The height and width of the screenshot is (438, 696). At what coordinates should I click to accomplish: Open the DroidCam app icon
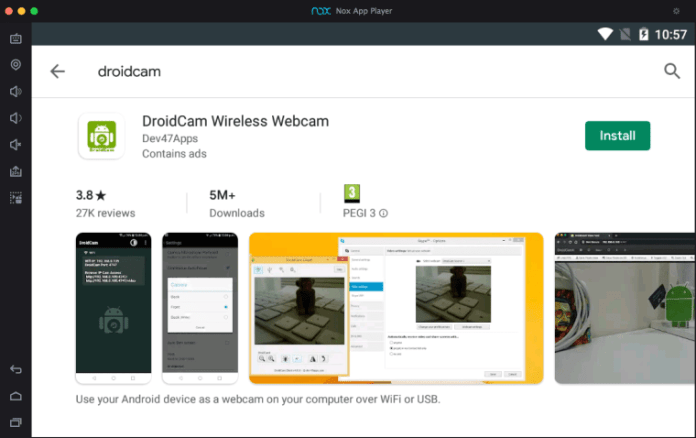tap(102, 136)
